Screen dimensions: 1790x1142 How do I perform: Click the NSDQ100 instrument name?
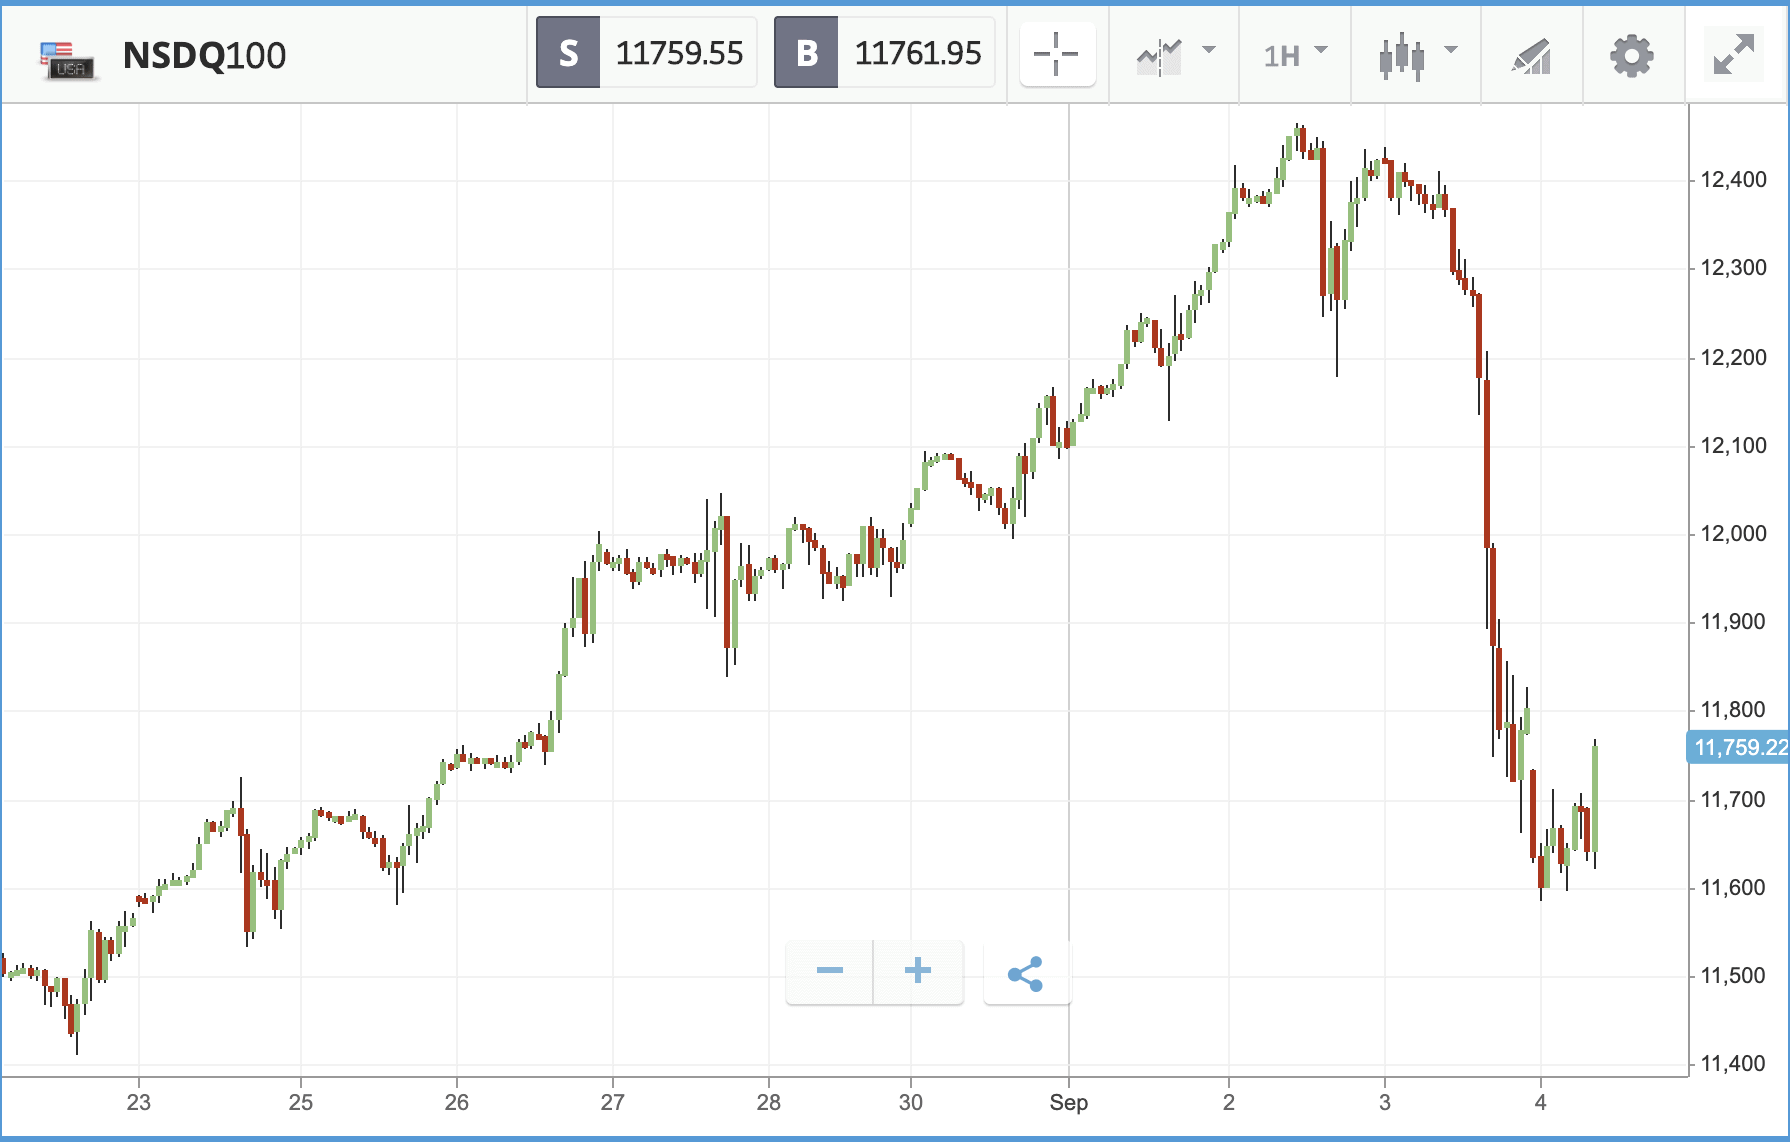pos(204,56)
